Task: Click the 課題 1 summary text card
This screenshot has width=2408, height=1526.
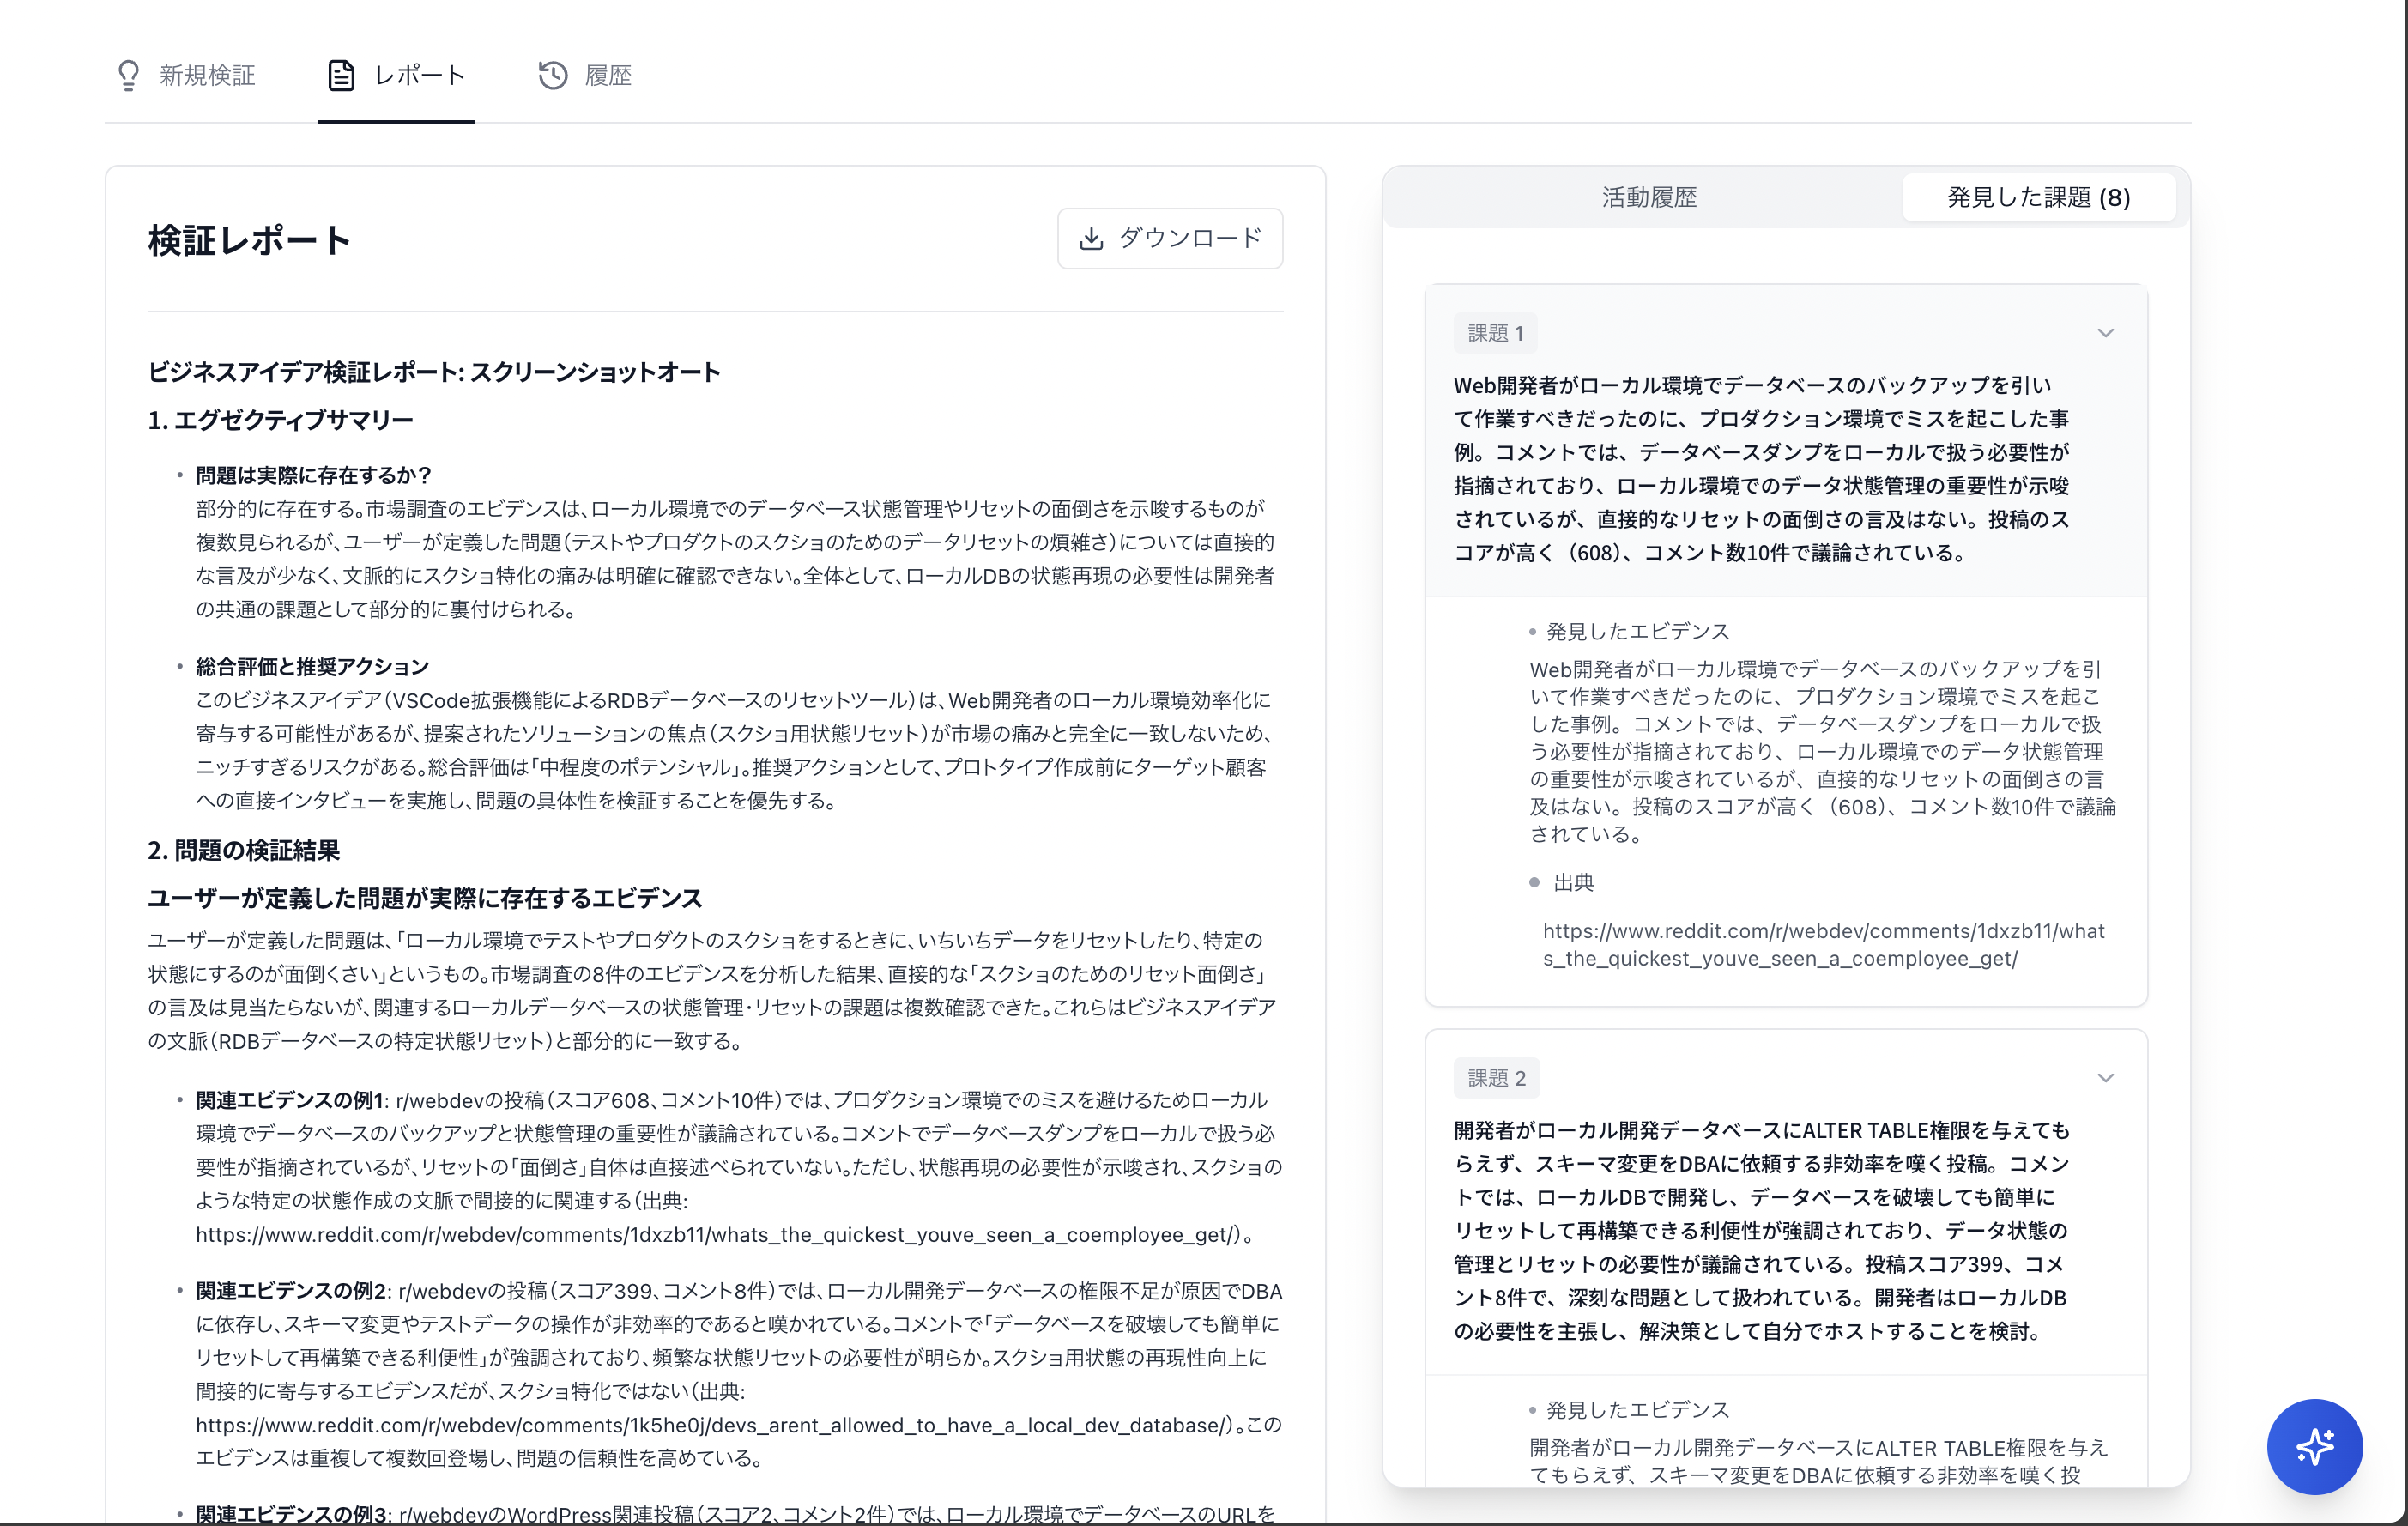Action: point(1762,468)
